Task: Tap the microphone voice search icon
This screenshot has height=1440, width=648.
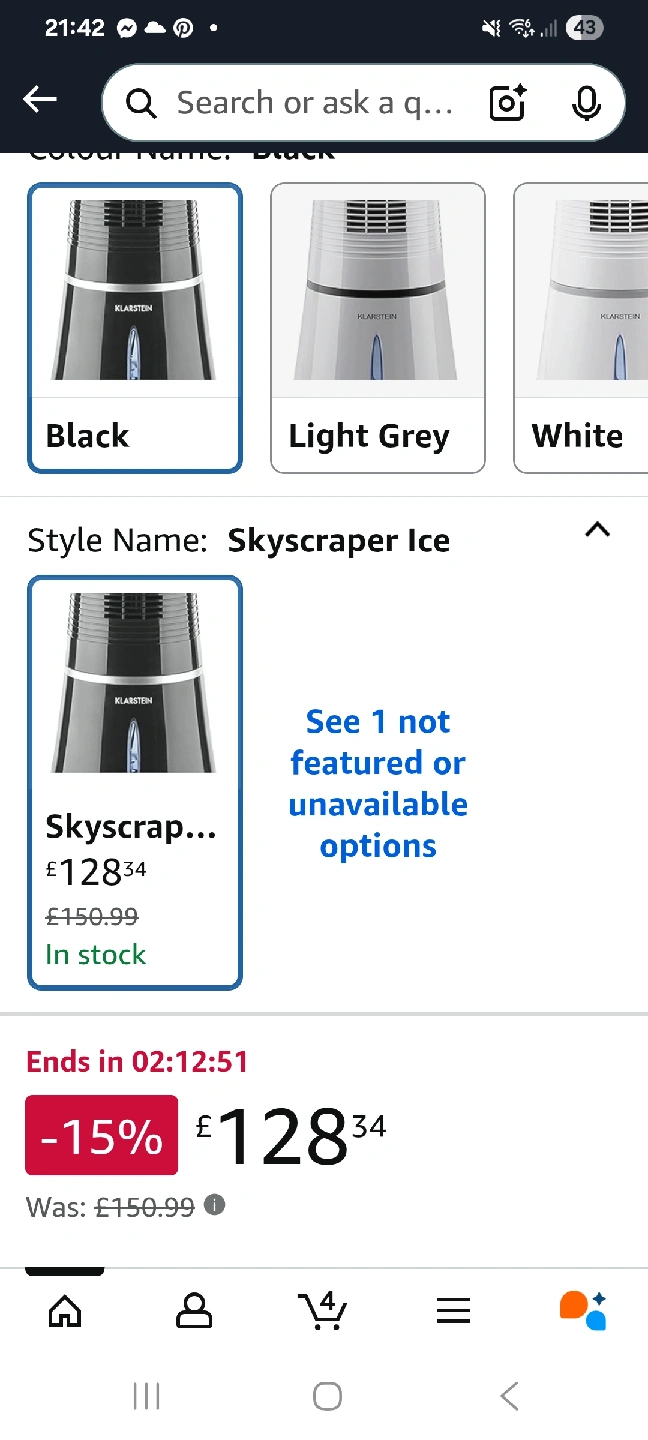Action: 586,103
